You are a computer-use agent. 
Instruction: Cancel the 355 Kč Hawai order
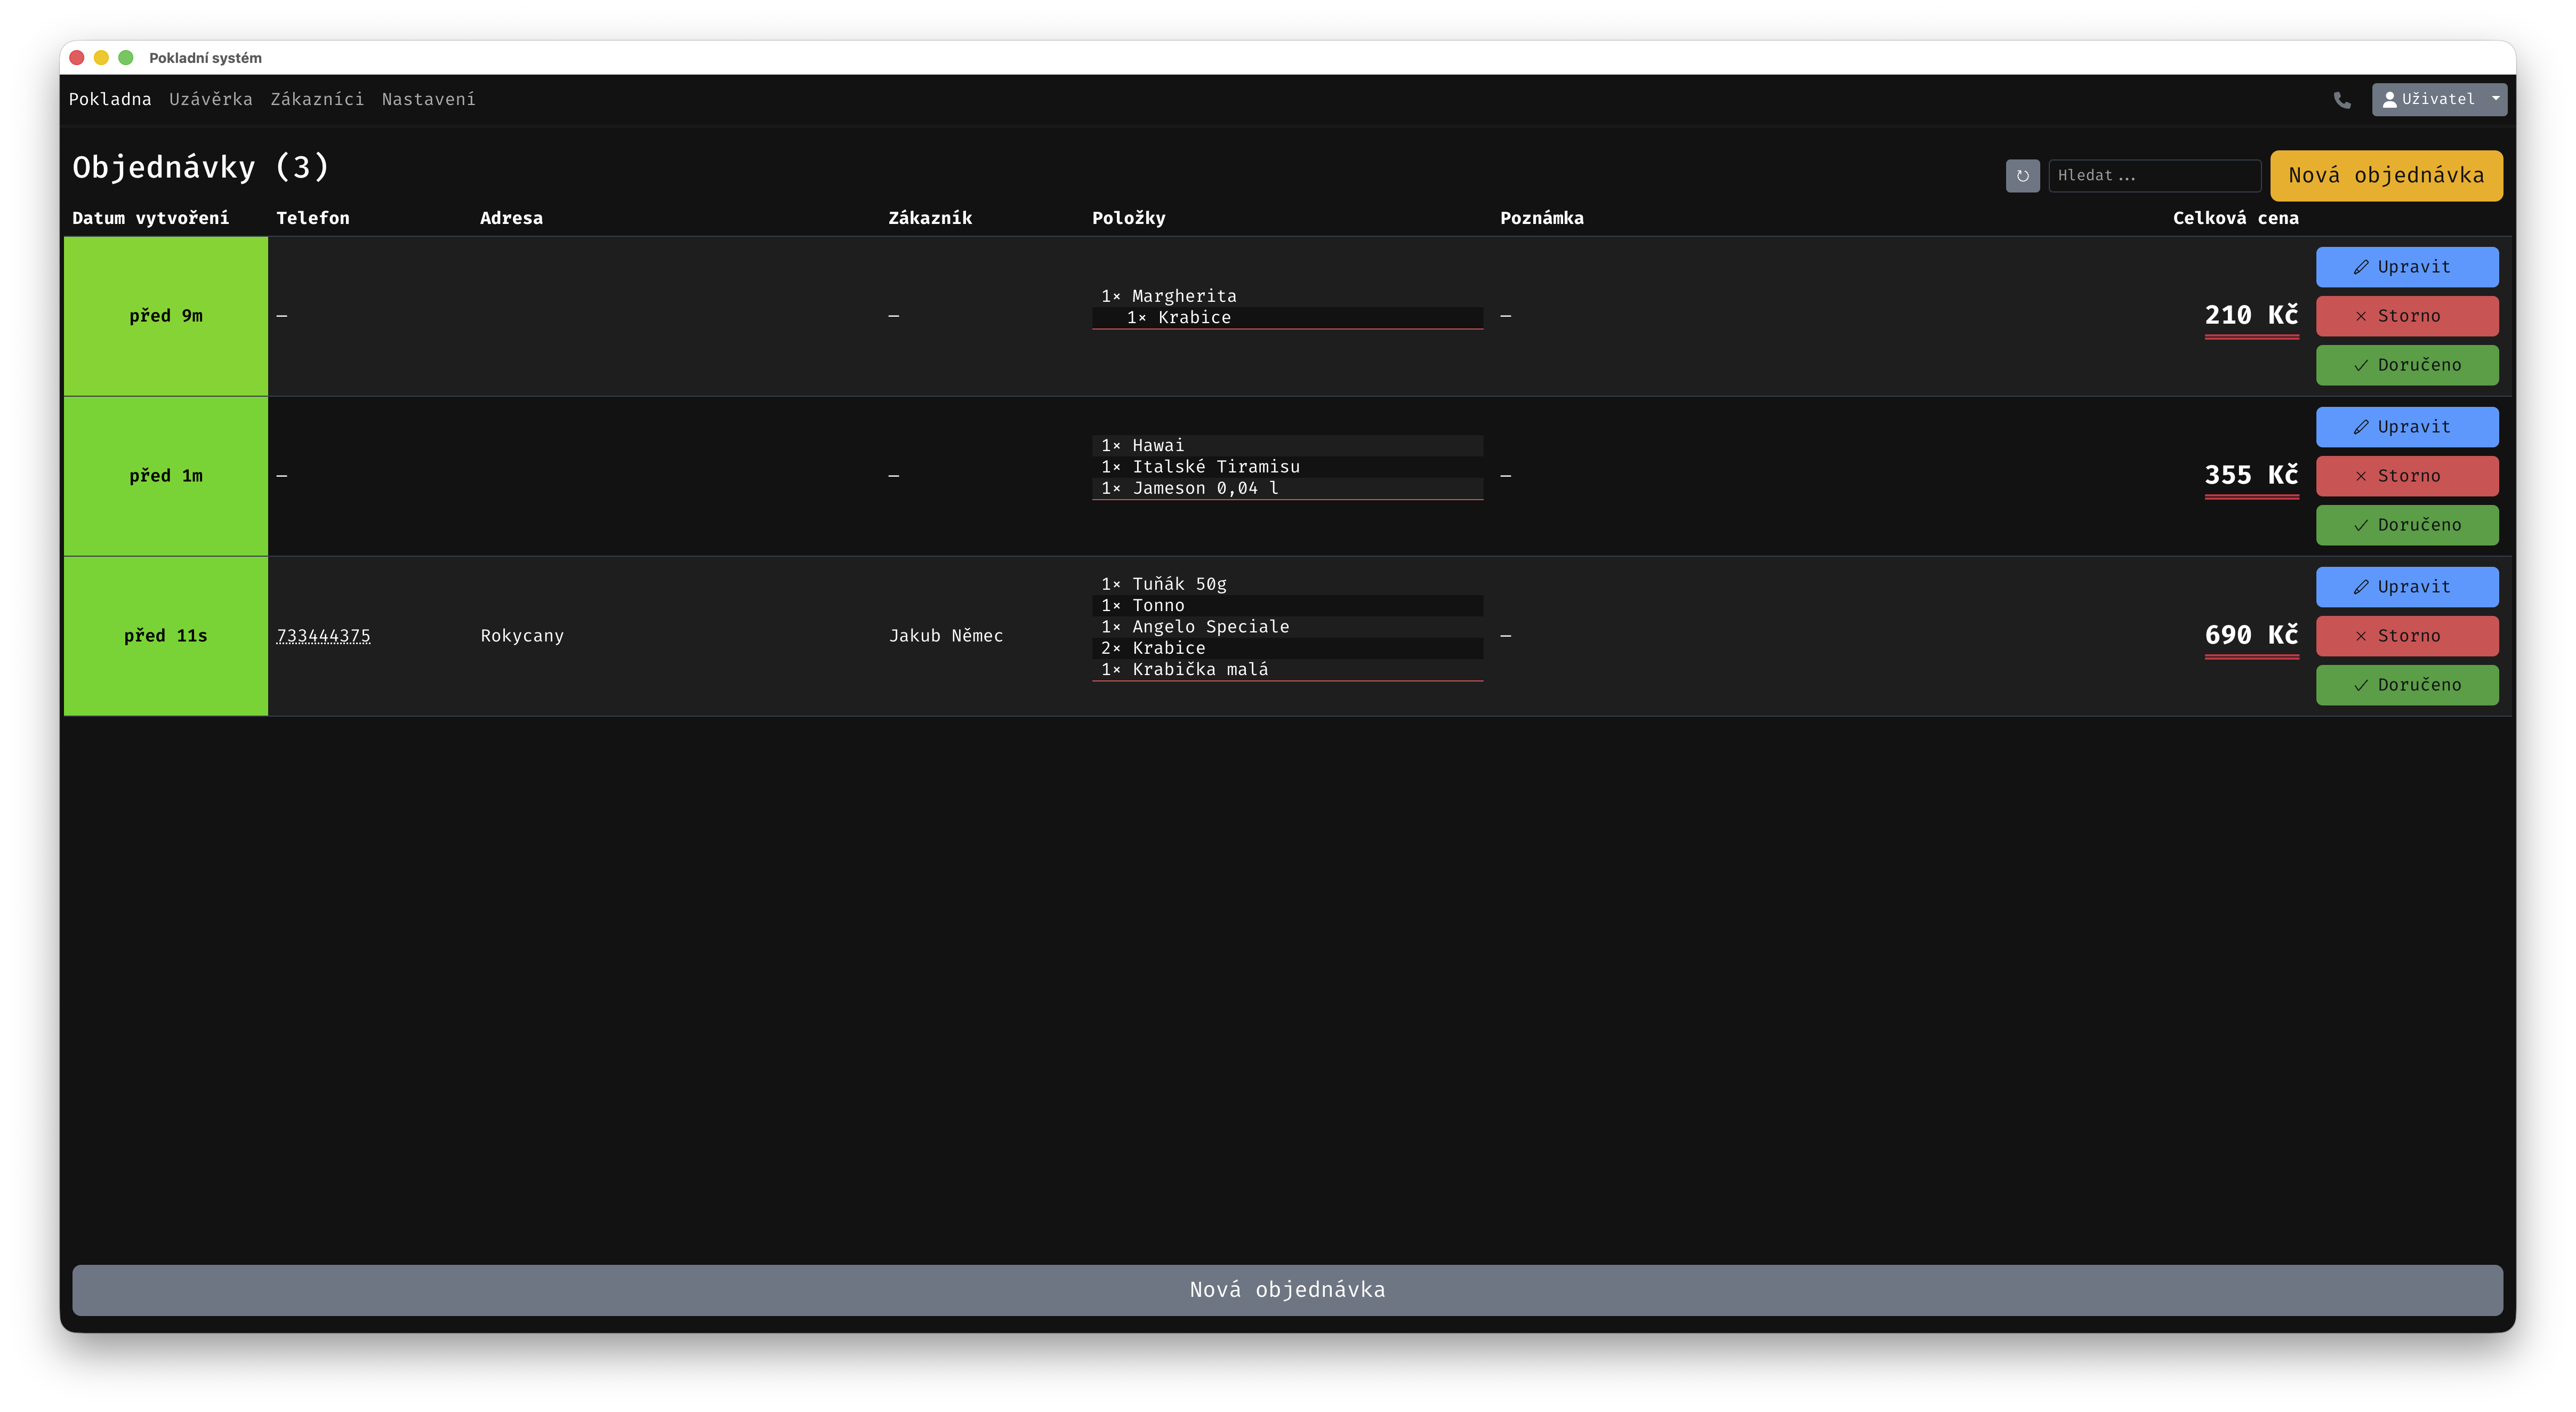[x=2406, y=476]
